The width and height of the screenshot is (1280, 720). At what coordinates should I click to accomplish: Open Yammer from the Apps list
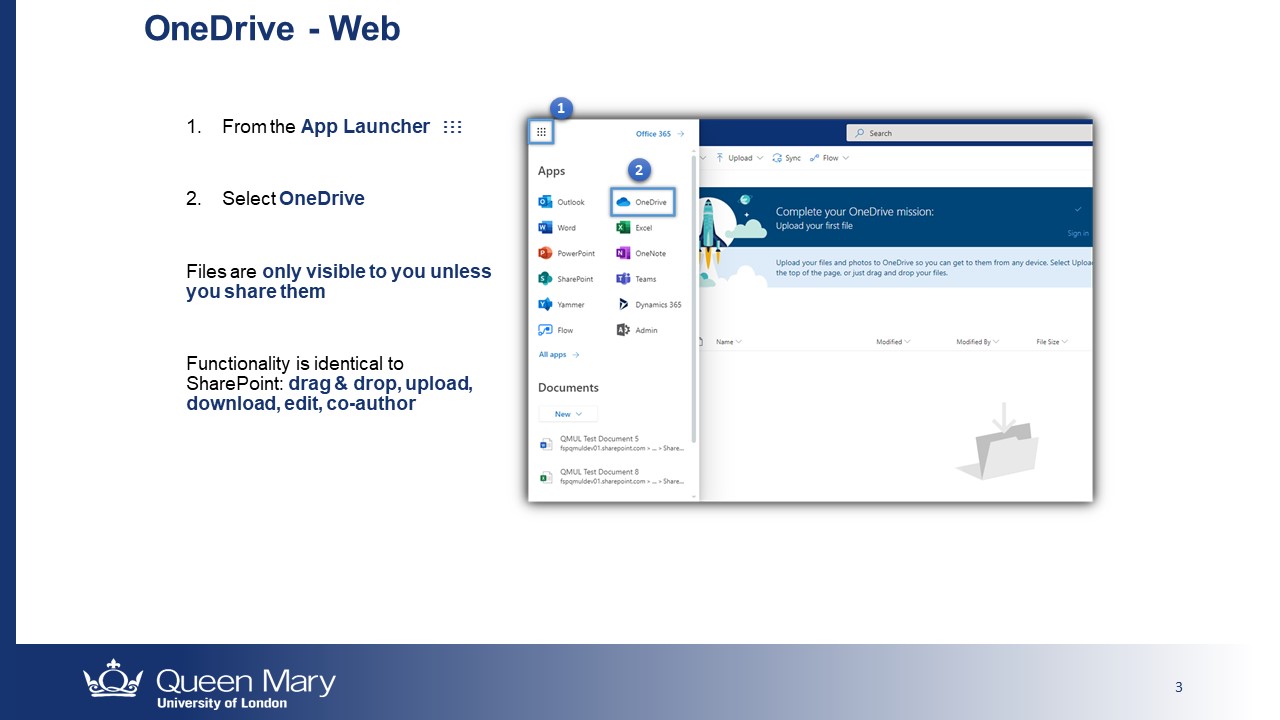562,304
